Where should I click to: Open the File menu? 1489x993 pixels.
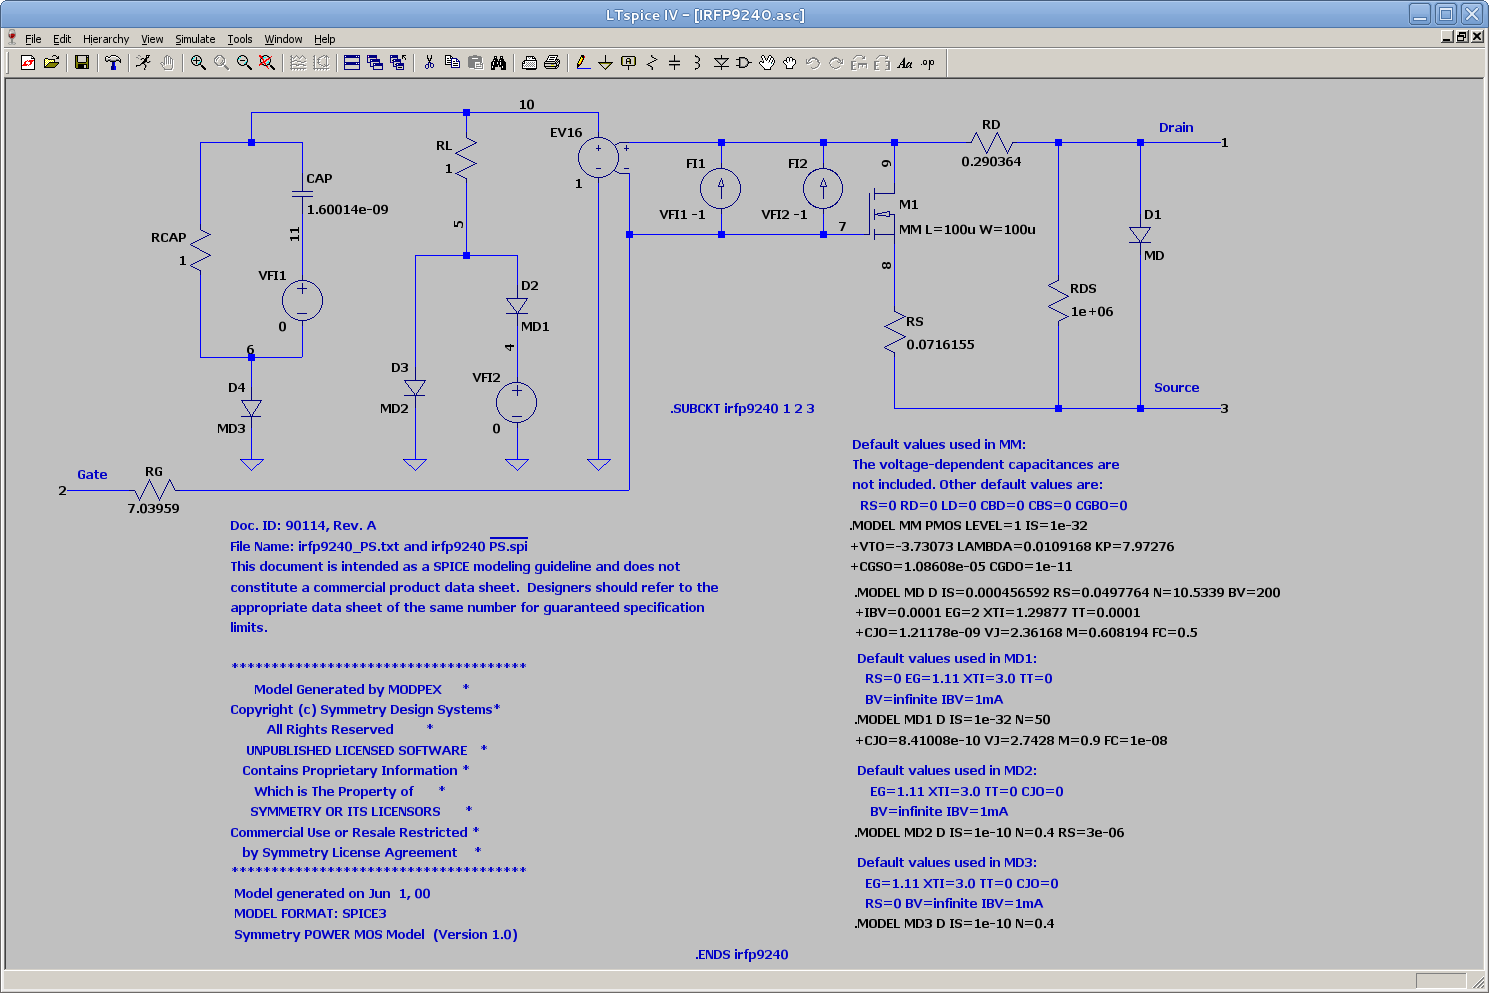[x=33, y=39]
